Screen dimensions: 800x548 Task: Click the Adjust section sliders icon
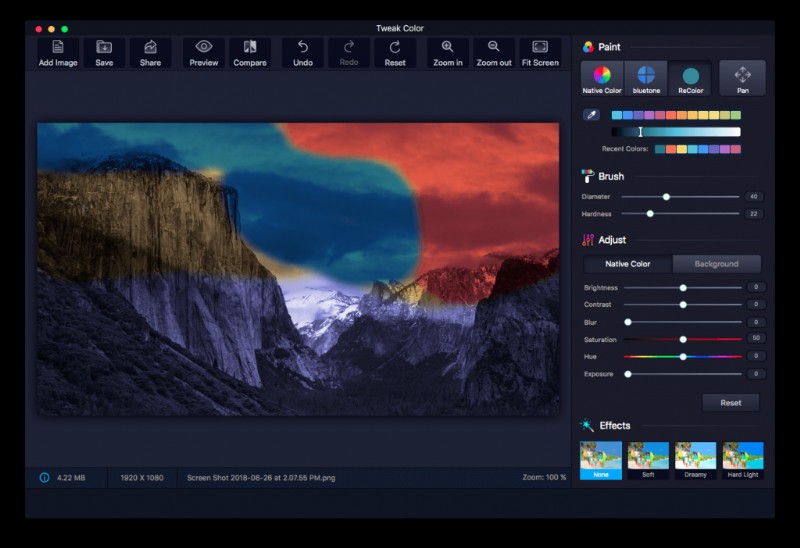pos(588,240)
